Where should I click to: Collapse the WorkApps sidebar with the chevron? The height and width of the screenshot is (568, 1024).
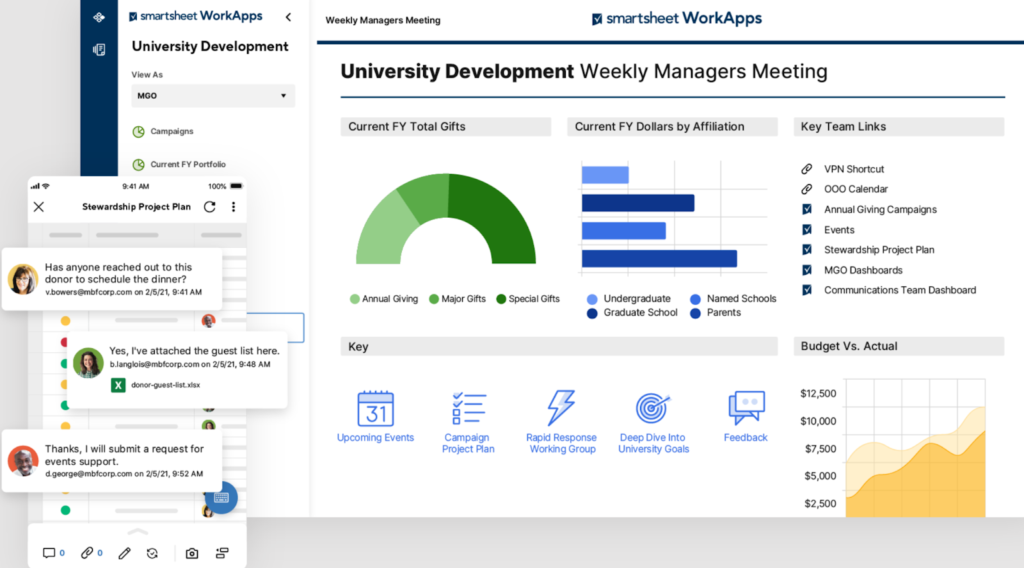288,18
